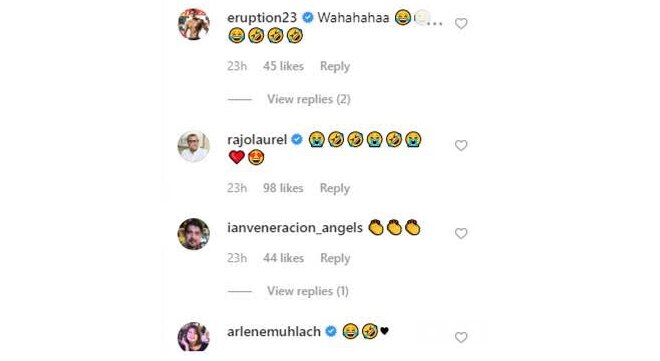The width and height of the screenshot is (660, 361).
Task: Open eruption23 profile picture
Action: 194,24
